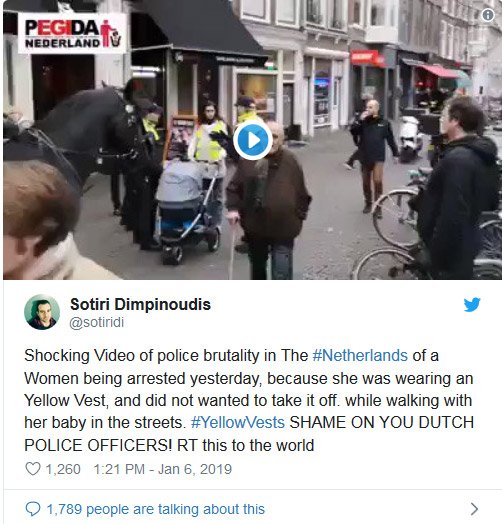Image resolution: width=502 pixels, height=524 pixels.
Task: Open the @sotiridi handle link
Action: pos(97,322)
